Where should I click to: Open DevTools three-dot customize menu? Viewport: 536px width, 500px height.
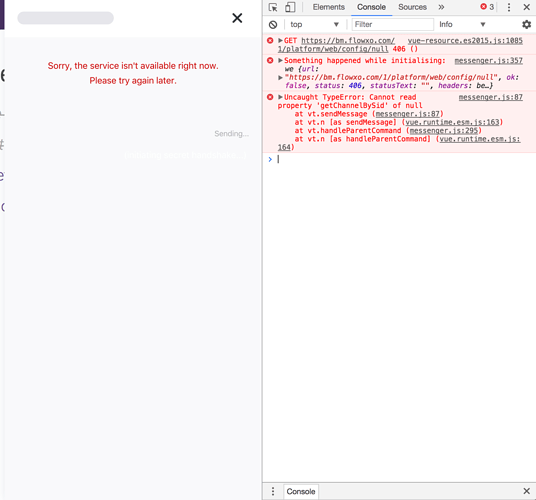pyautogui.click(x=509, y=7)
